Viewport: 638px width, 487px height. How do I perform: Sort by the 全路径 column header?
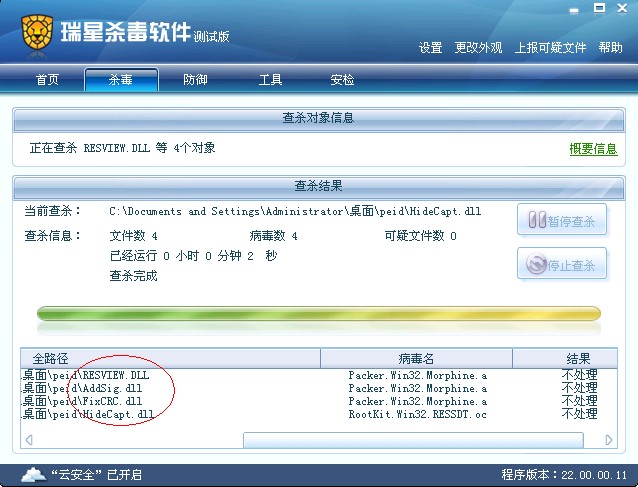click(170, 358)
